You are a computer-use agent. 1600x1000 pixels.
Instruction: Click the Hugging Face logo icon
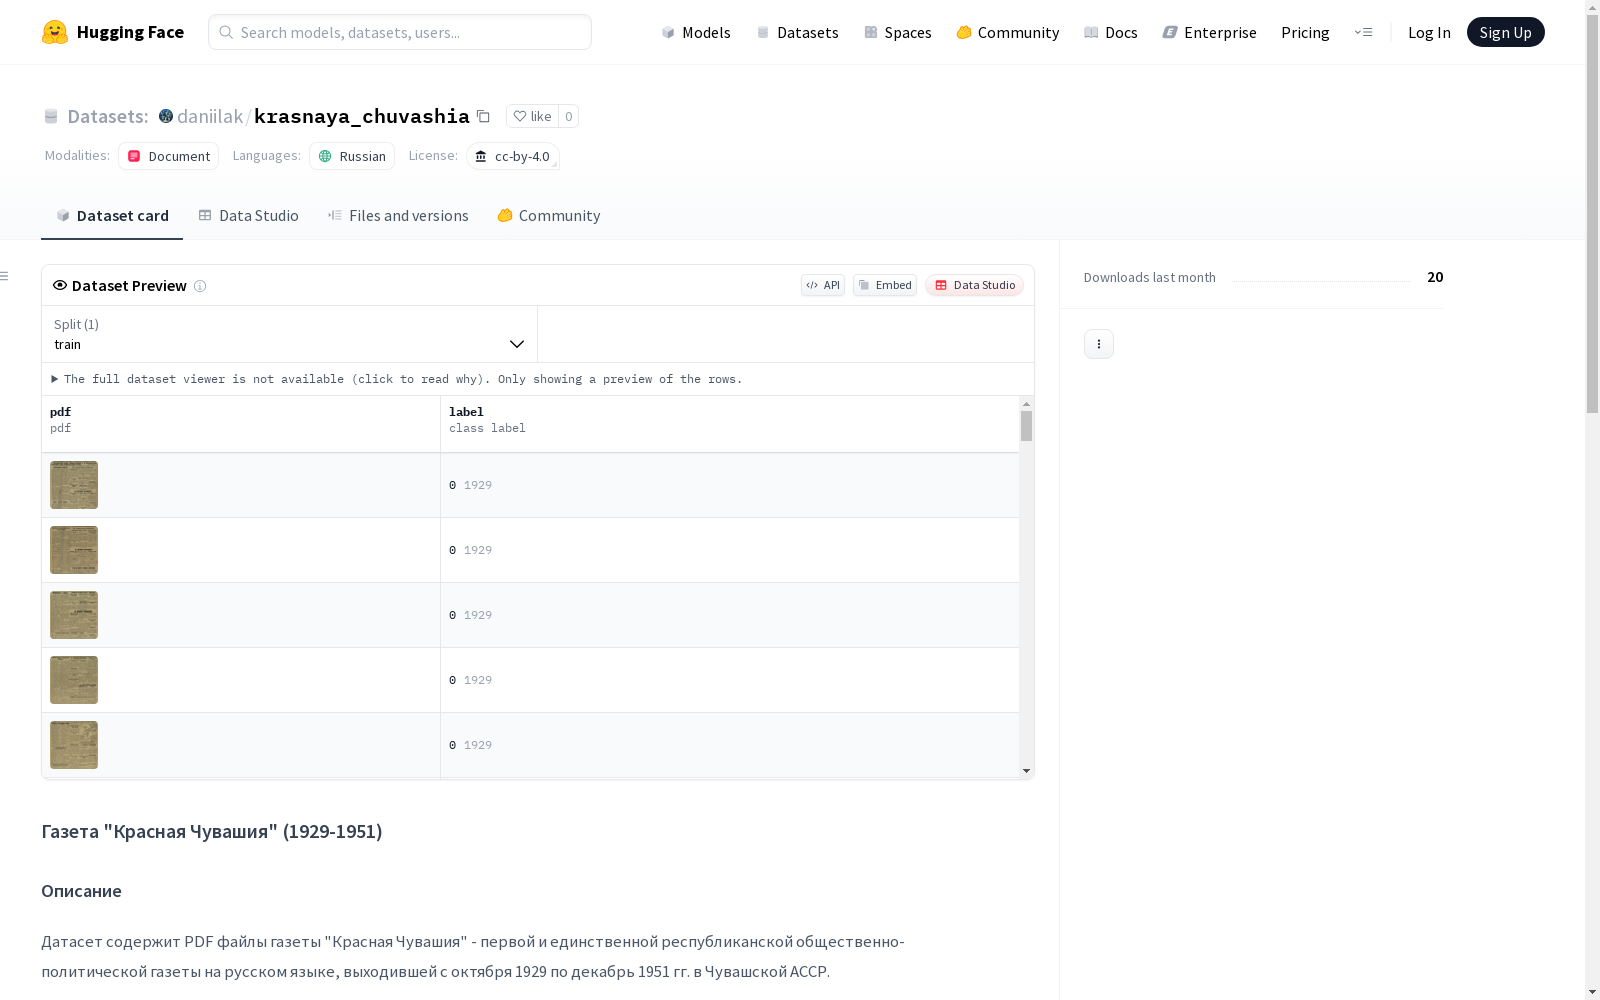tap(55, 32)
